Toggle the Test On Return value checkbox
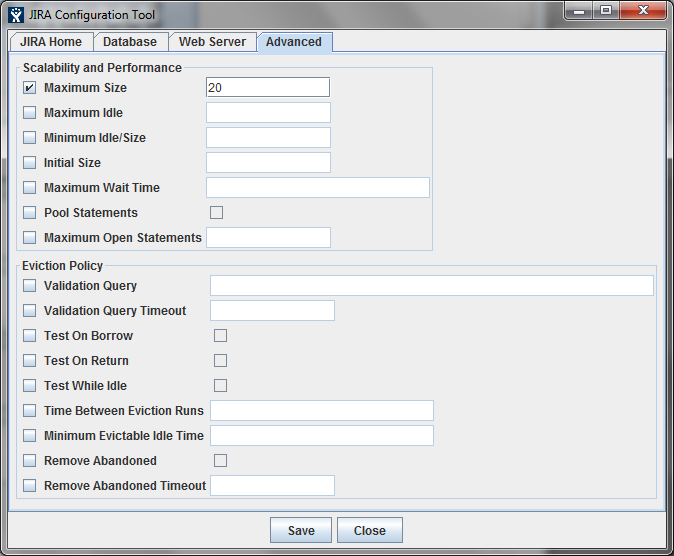 221,360
